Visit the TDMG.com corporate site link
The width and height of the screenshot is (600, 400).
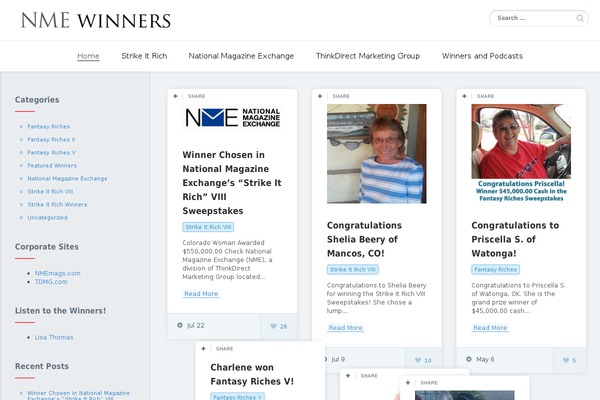tap(51, 282)
